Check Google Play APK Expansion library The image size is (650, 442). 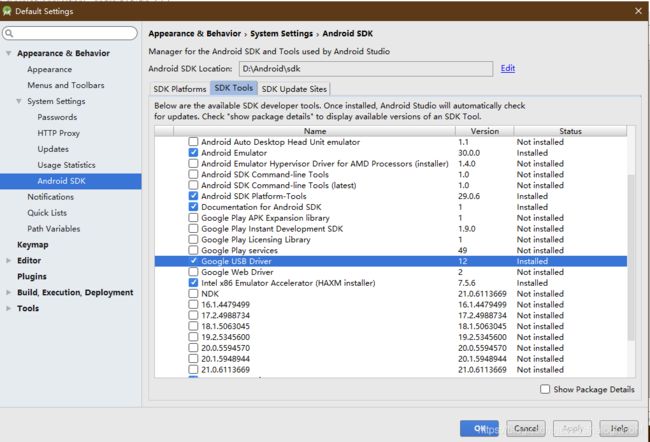pos(193,218)
